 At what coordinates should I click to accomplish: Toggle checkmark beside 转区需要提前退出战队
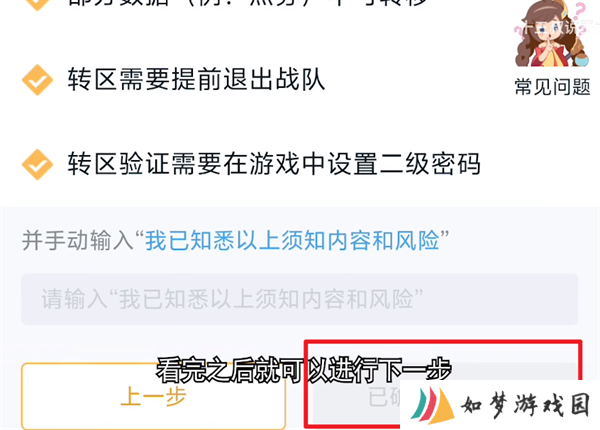point(37,80)
